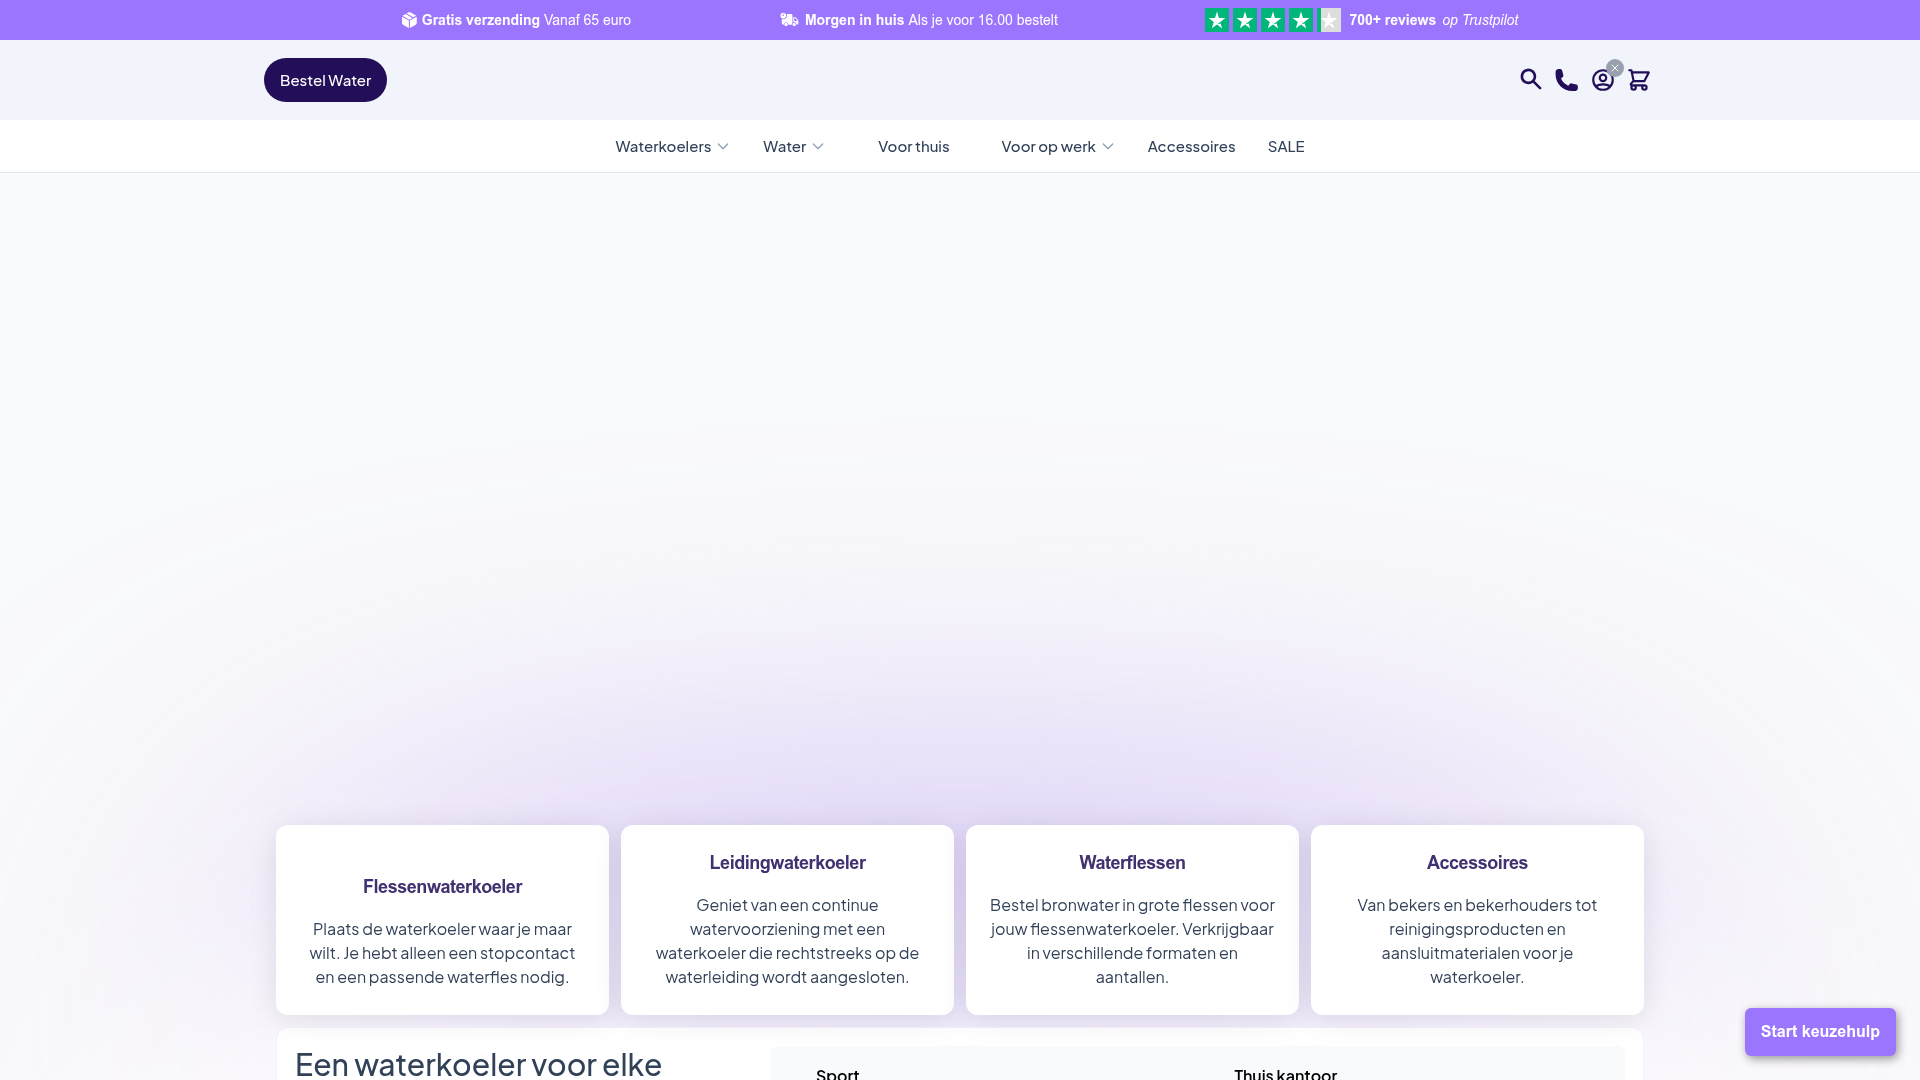Open the Leidingwaterkoeler card
This screenshot has height=1080, width=1920.
(787, 920)
